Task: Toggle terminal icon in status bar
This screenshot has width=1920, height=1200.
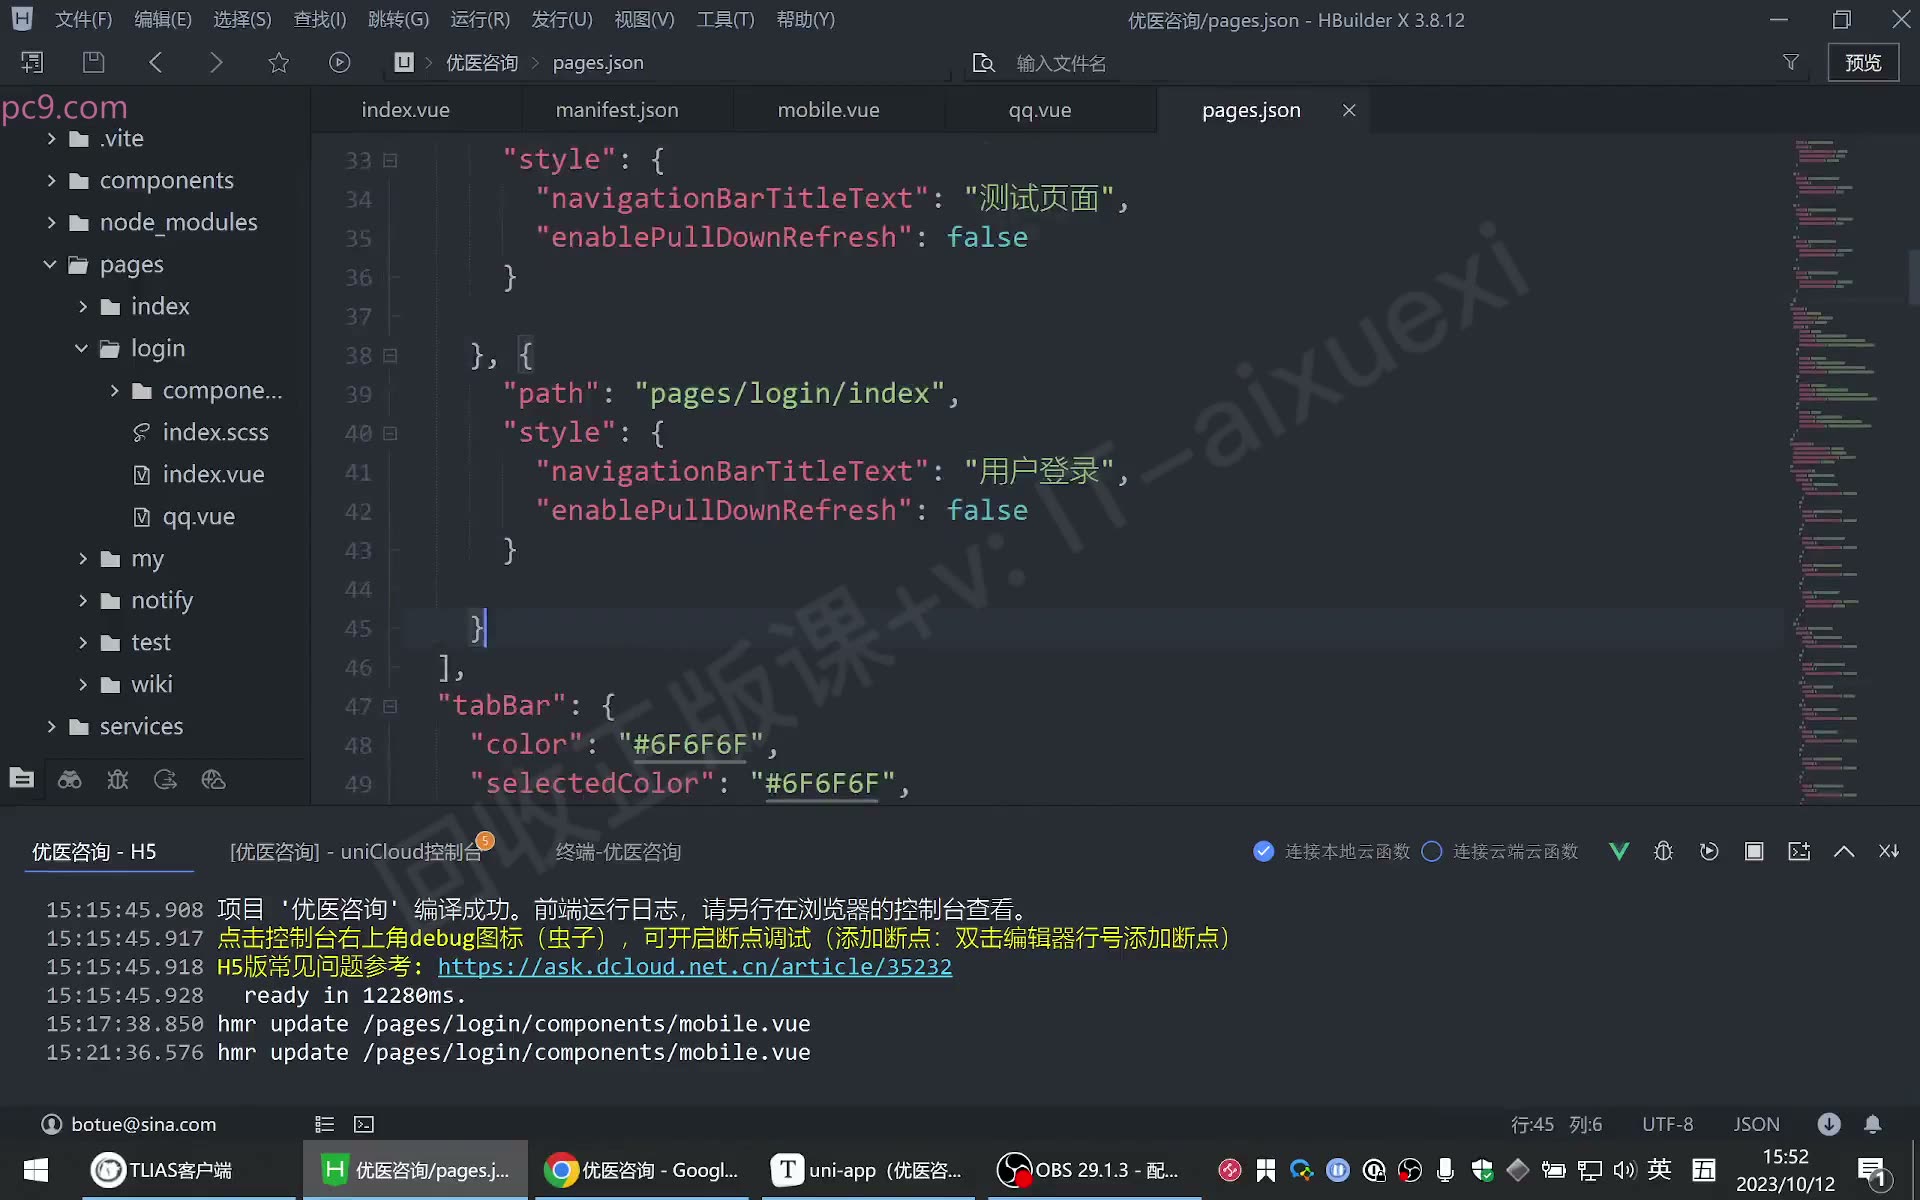Action: [364, 1125]
